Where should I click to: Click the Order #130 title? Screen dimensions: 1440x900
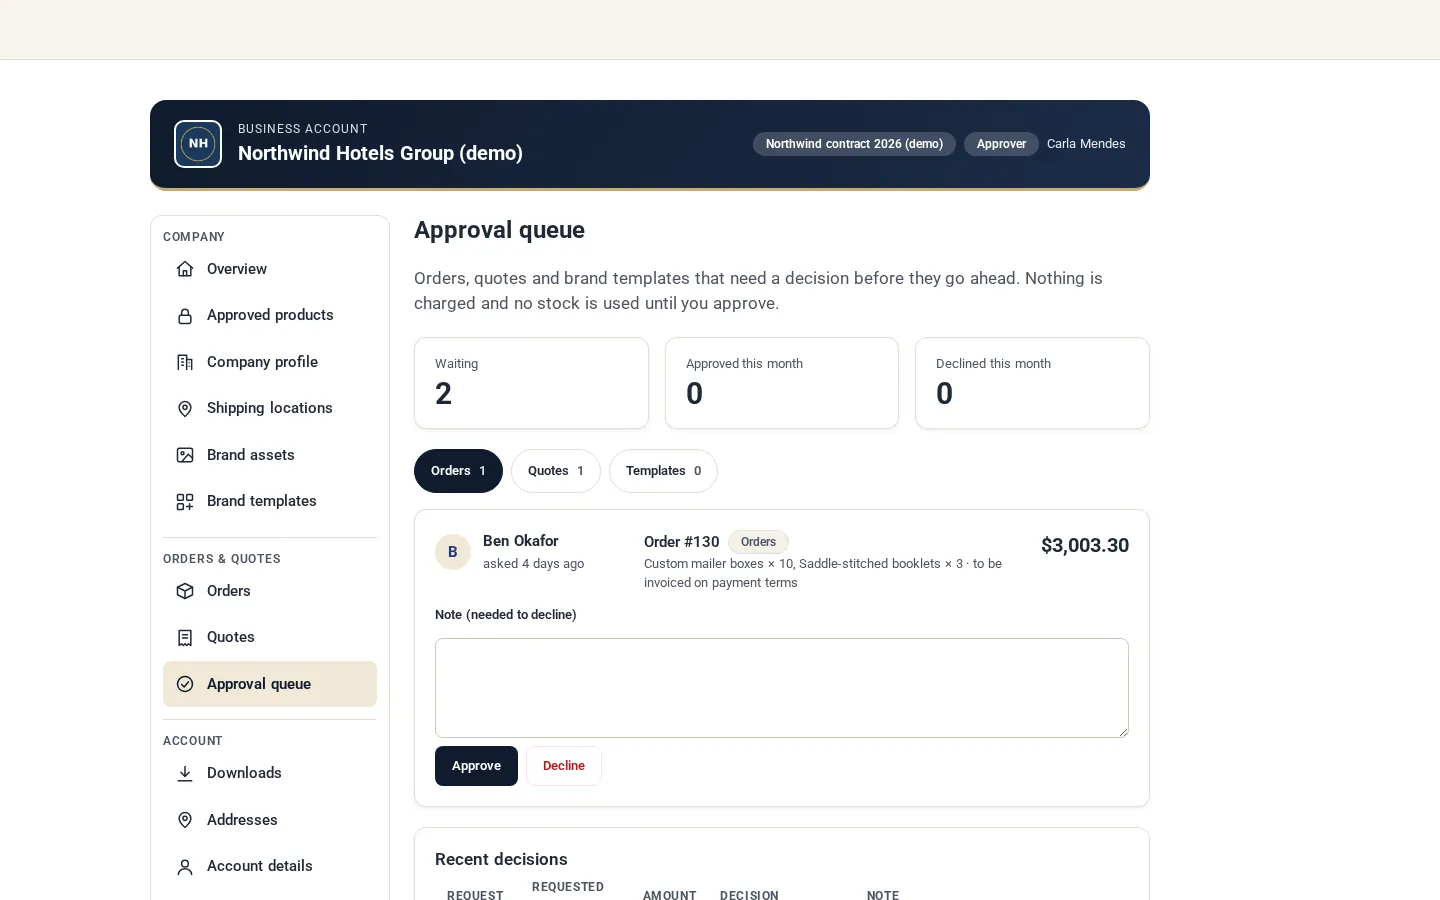pyautogui.click(x=682, y=542)
